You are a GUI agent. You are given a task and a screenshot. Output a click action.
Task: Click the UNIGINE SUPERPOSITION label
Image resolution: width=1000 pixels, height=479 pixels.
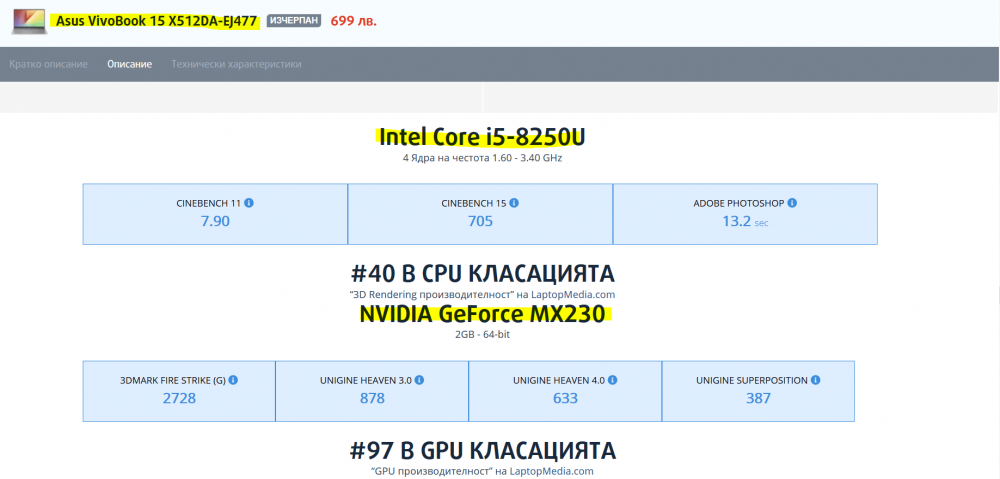pos(752,380)
